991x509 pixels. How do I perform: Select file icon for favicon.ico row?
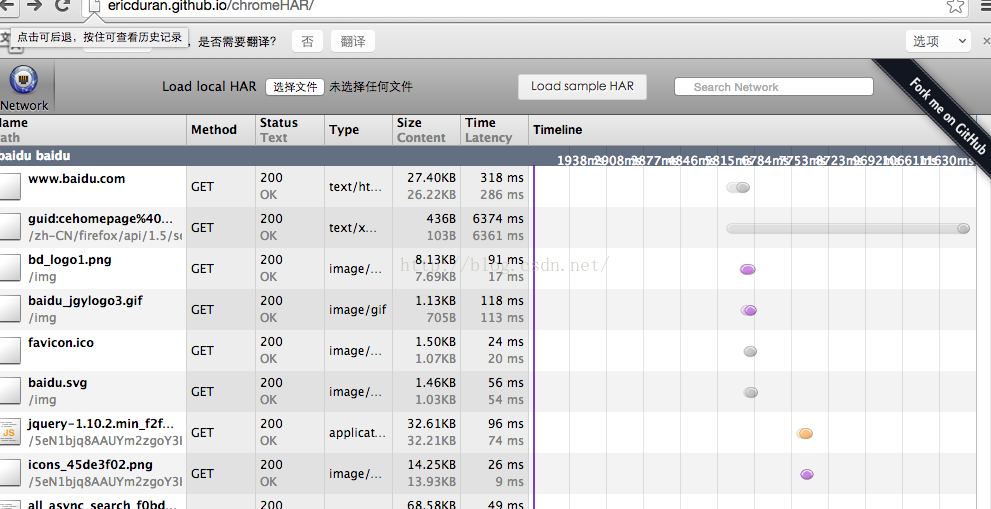pos(9,350)
